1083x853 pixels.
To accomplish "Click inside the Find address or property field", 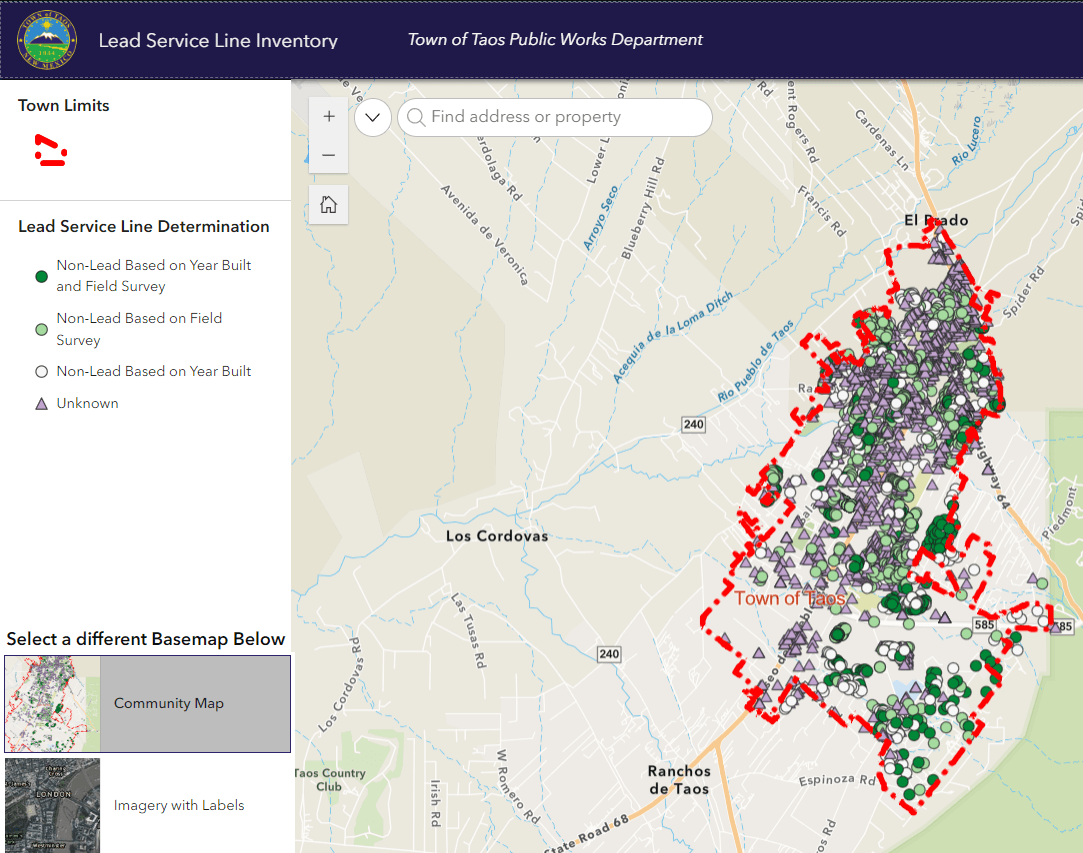I will 540,117.
